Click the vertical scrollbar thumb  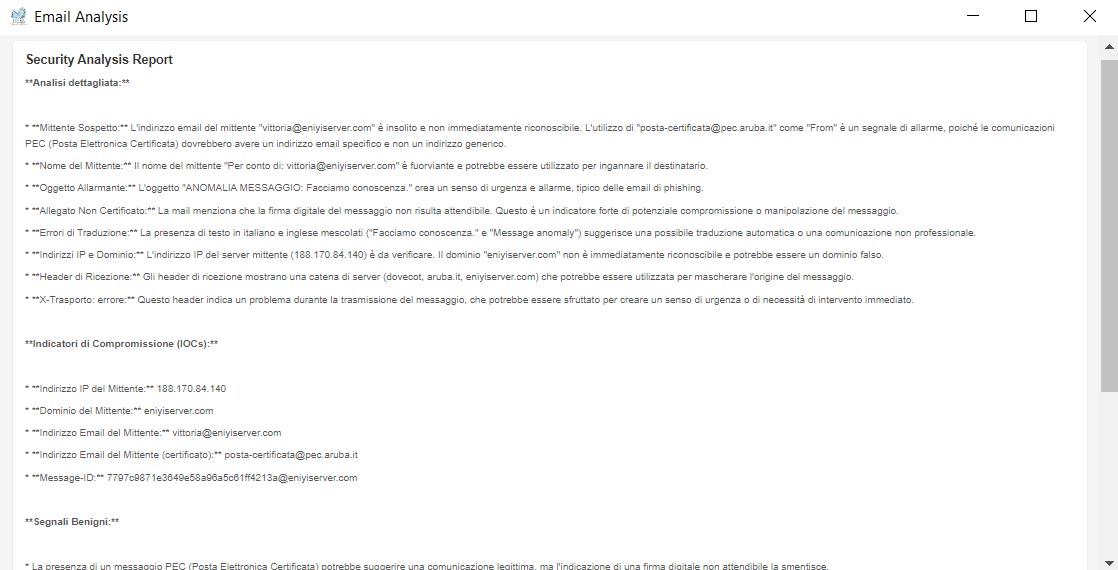point(1109,225)
